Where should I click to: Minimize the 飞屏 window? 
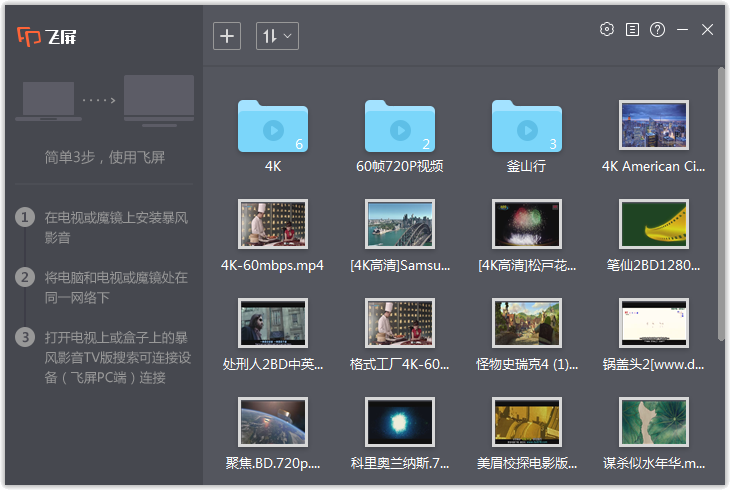pyautogui.click(x=683, y=30)
